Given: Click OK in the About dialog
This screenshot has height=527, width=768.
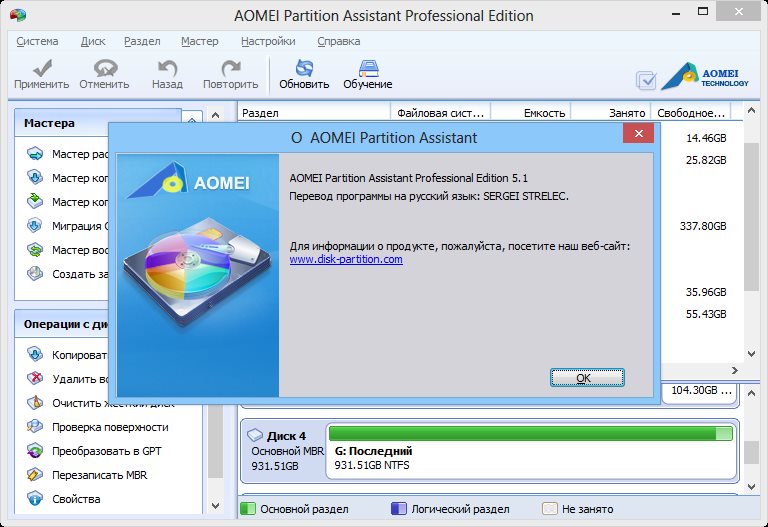Looking at the screenshot, I should pyautogui.click(x=587, y=378).
